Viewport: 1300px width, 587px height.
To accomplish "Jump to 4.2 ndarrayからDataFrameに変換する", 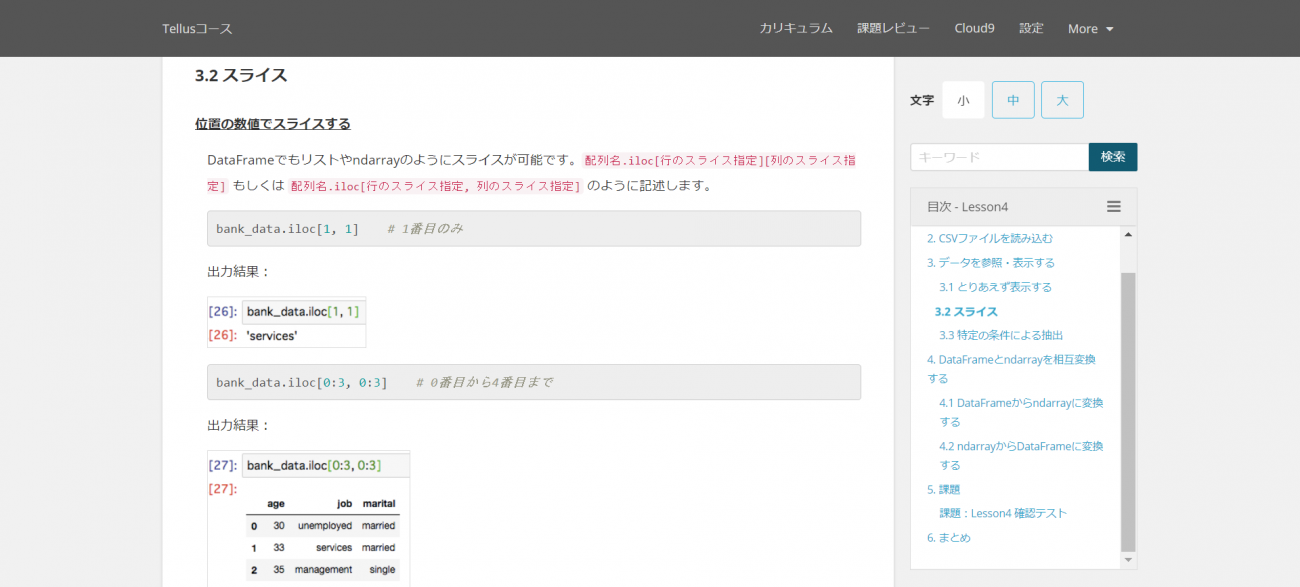I will (x=1021, y=455).
